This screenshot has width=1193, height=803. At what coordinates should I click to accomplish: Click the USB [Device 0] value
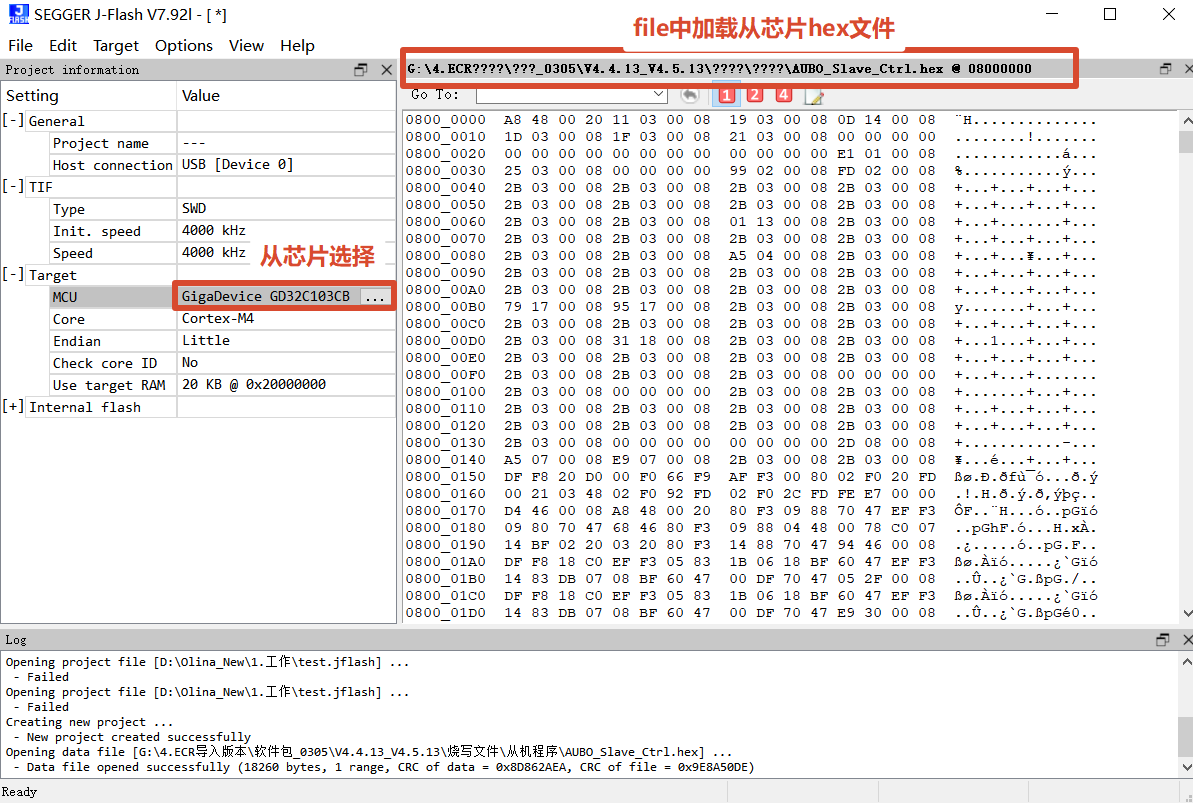coord(237,164)
